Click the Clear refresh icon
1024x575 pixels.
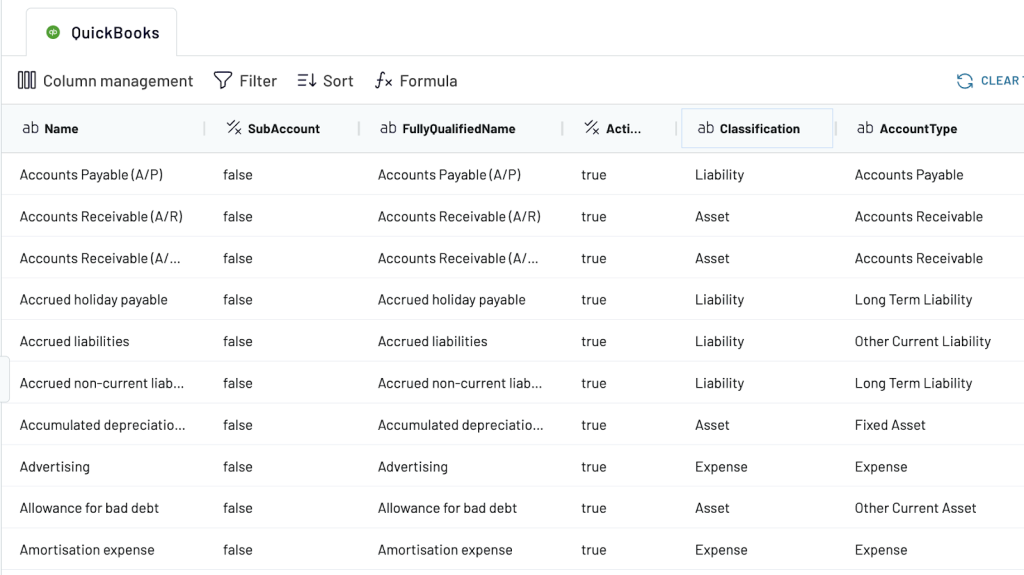(x=965, y=80)
